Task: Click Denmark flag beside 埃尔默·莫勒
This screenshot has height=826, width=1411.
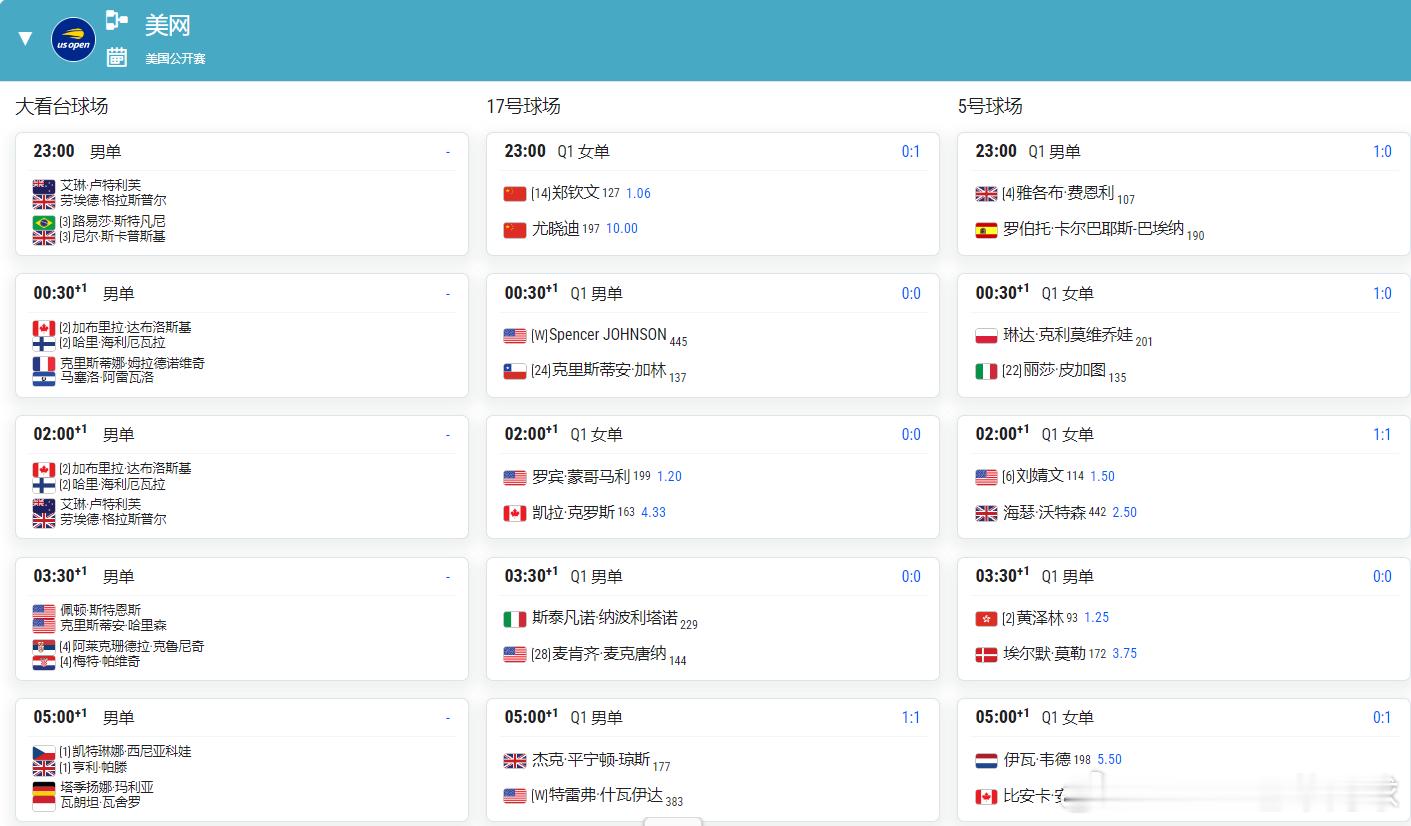Action: click(x=986, y=654)
